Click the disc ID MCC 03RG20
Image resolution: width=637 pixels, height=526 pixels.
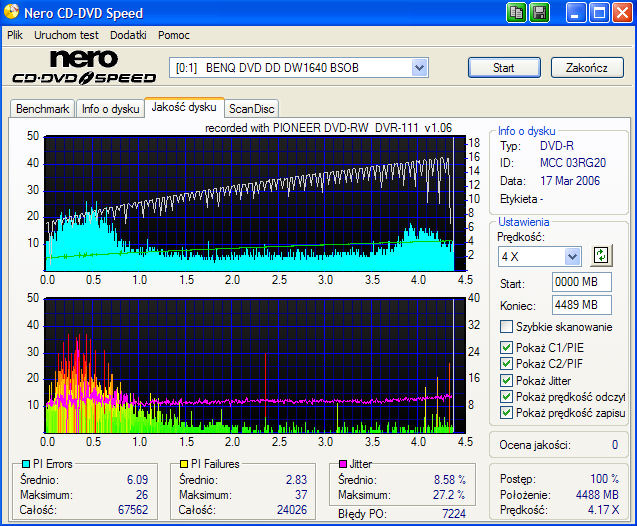572,163
